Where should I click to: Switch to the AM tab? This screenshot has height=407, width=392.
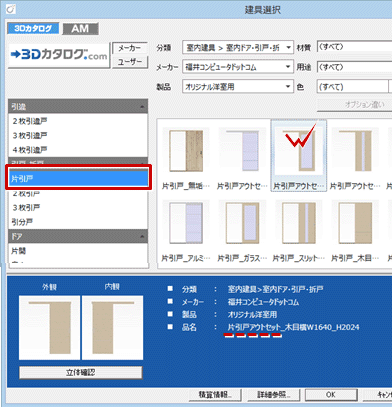(80, 29)
